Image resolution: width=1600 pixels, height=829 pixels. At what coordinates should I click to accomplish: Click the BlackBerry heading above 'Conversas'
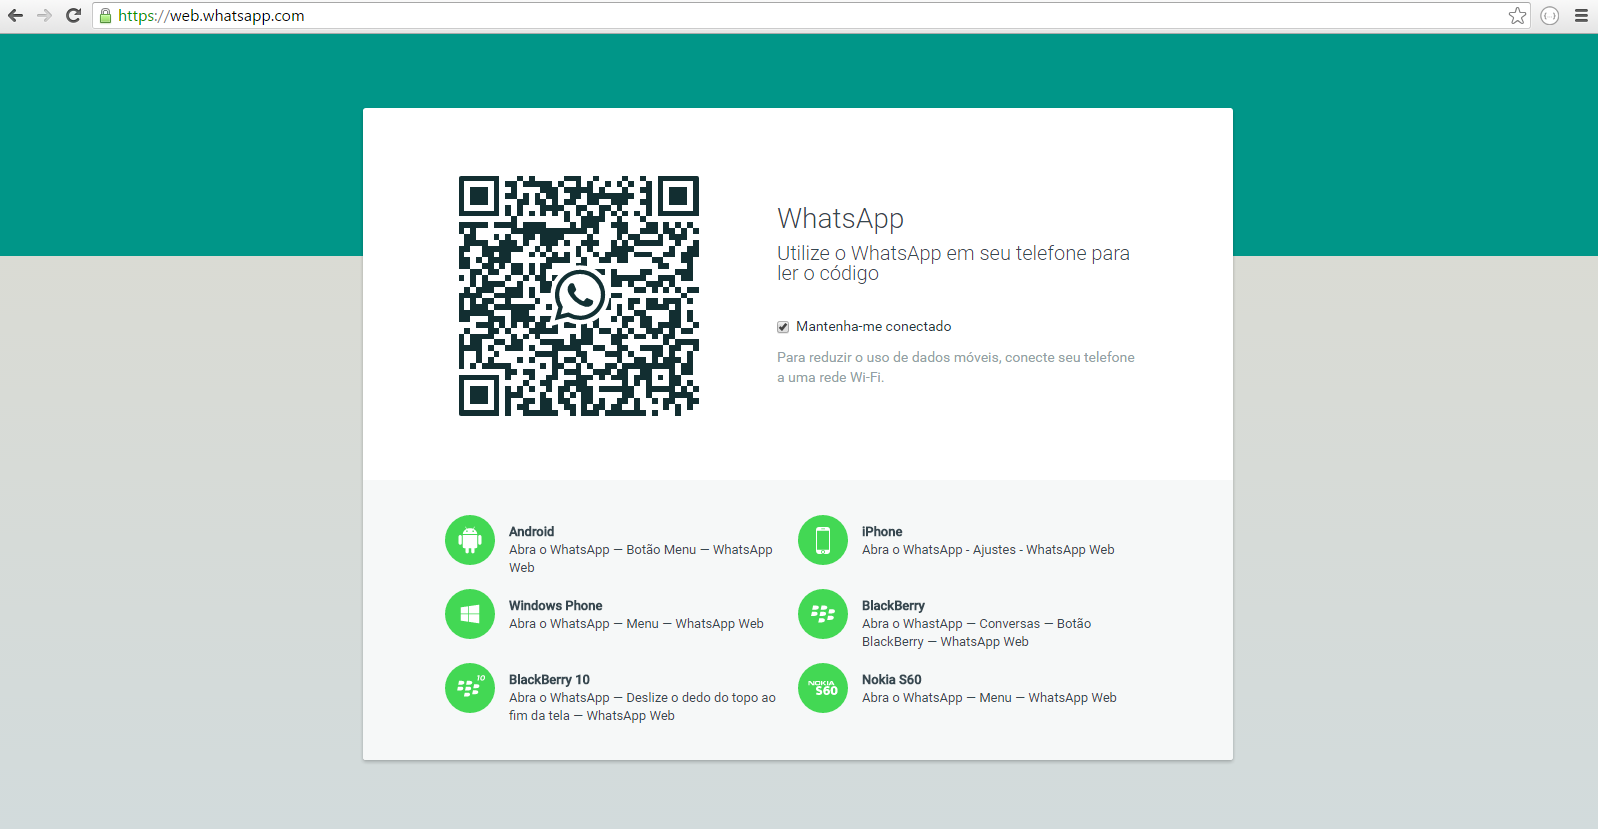pos(893,606)
